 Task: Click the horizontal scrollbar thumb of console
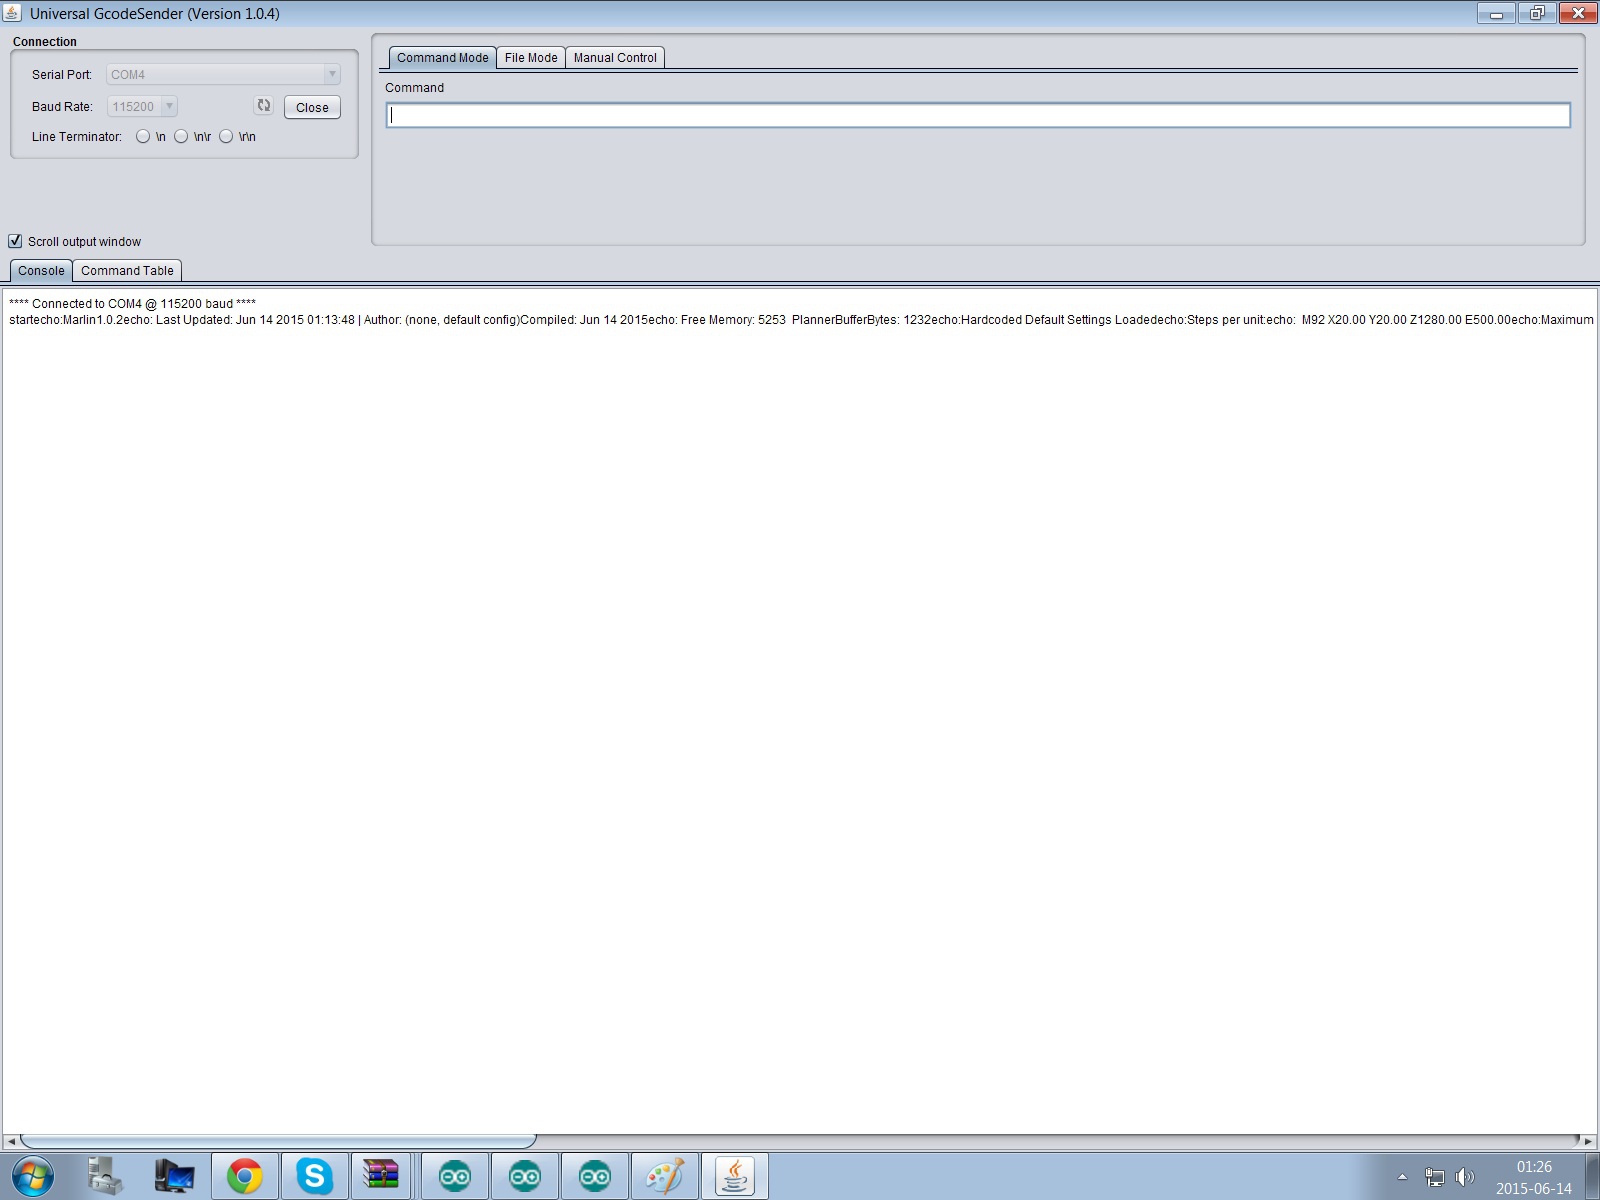pos(278,1141)
